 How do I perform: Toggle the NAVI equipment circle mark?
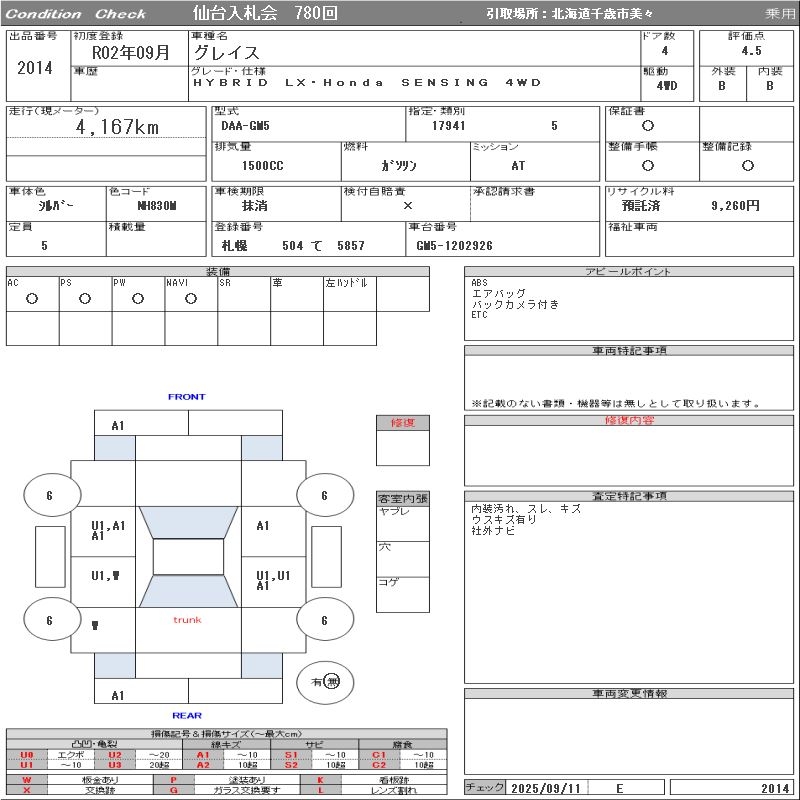tap(191, 298)
